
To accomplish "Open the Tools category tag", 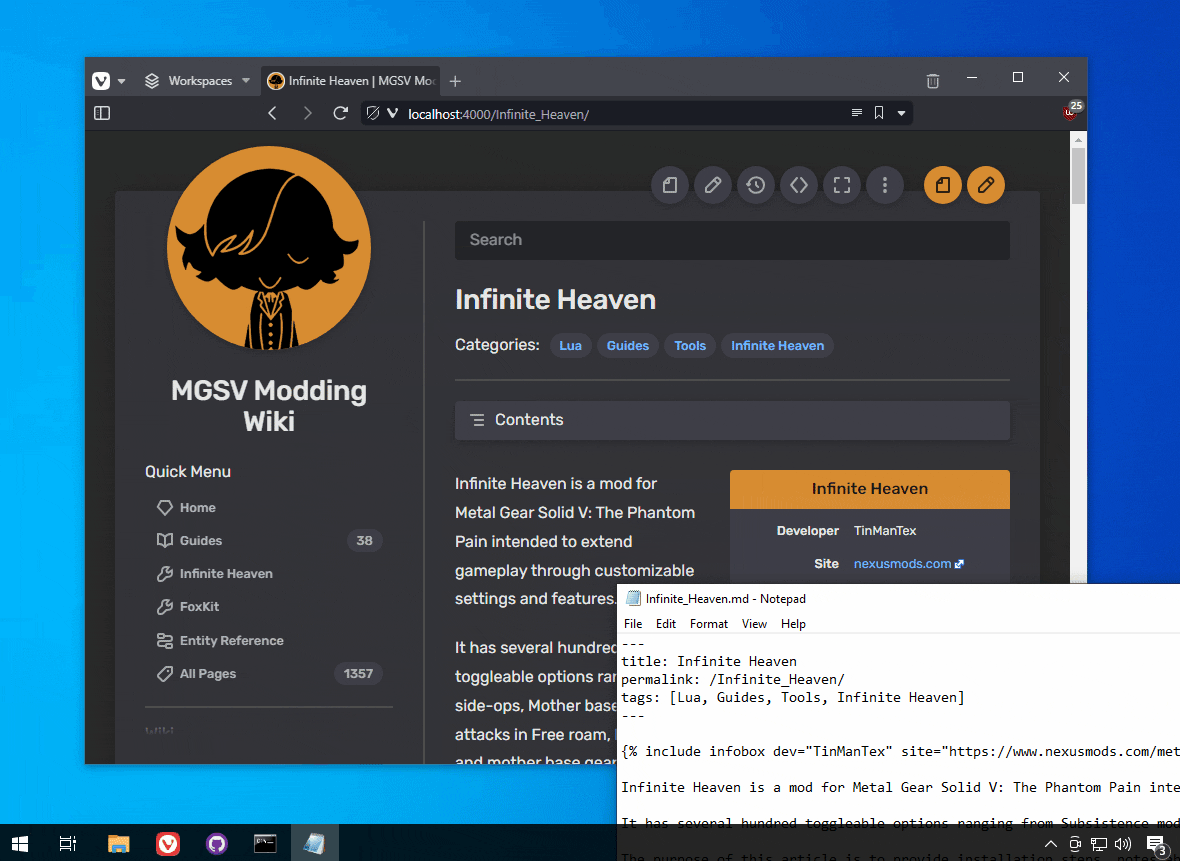I will pyautogui.click(x=690, y=345).
